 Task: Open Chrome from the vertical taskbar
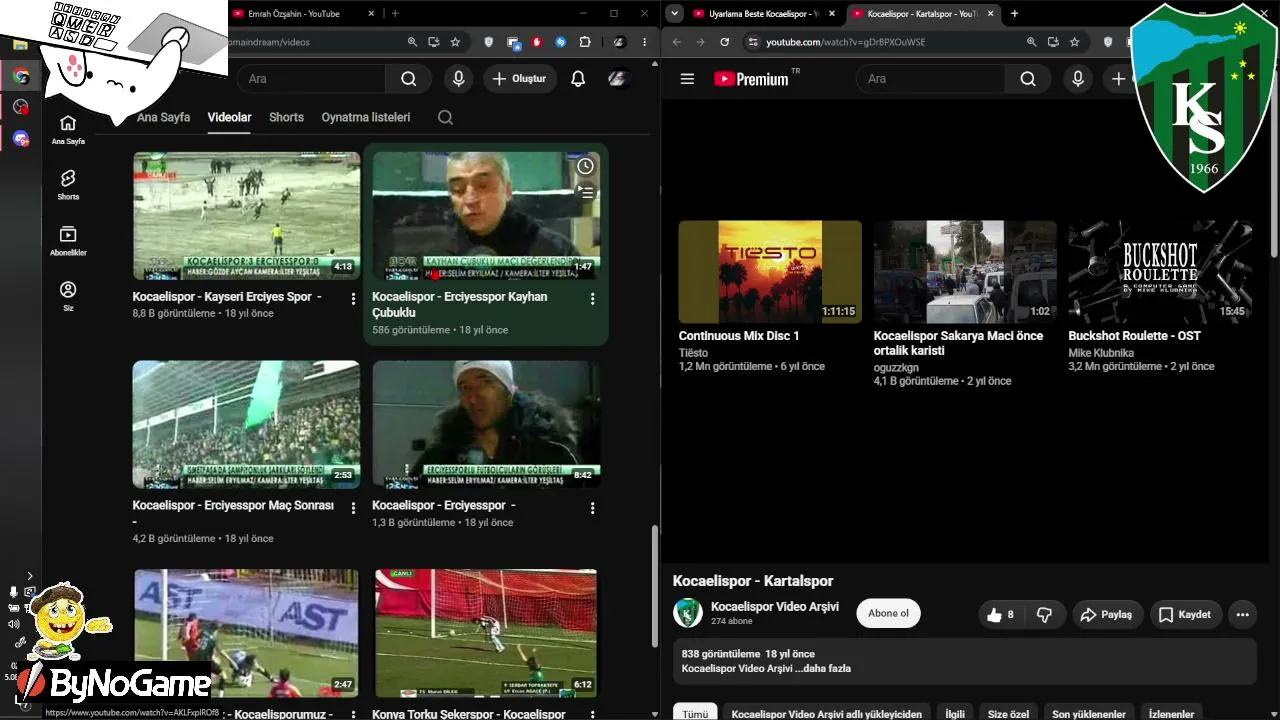coord(20,76)
